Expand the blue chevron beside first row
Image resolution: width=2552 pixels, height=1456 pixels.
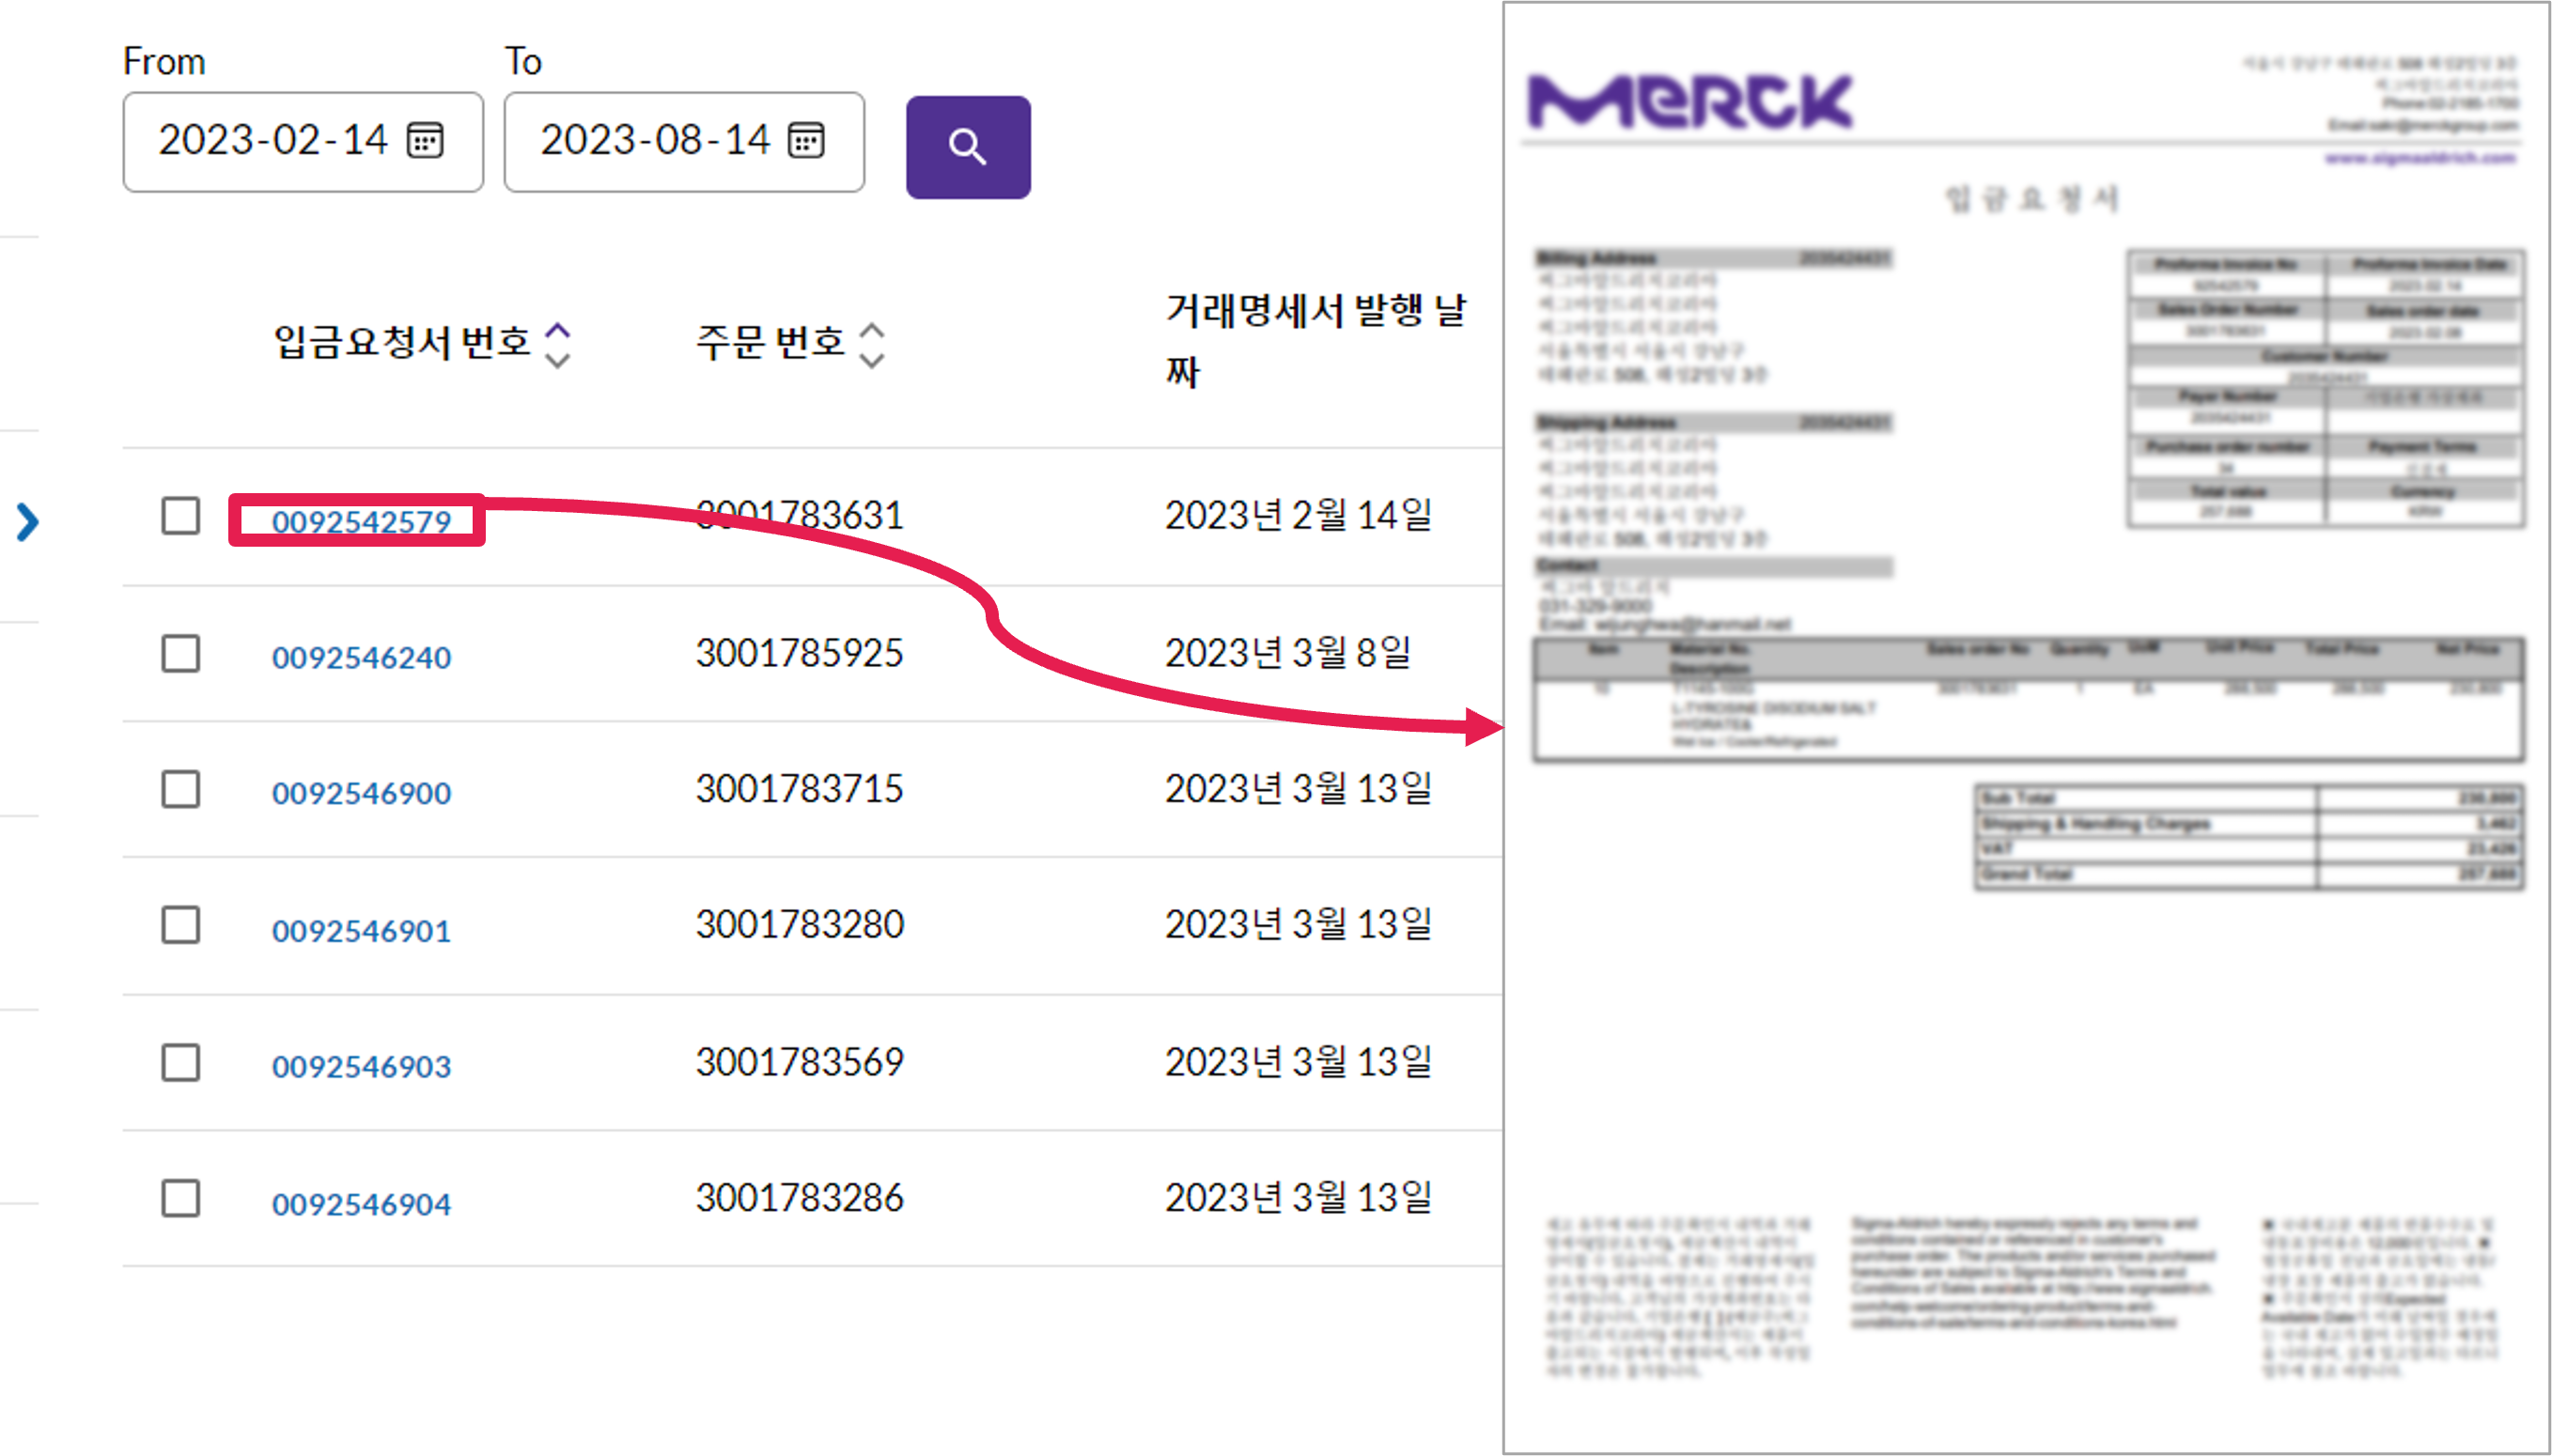tap(28, 522)
